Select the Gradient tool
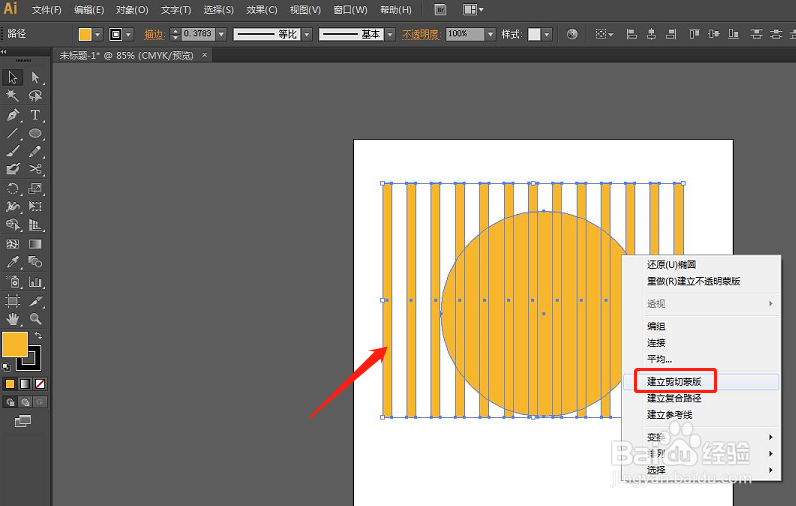This screenshot has height=506, width=796. click(x=35, y=244)
